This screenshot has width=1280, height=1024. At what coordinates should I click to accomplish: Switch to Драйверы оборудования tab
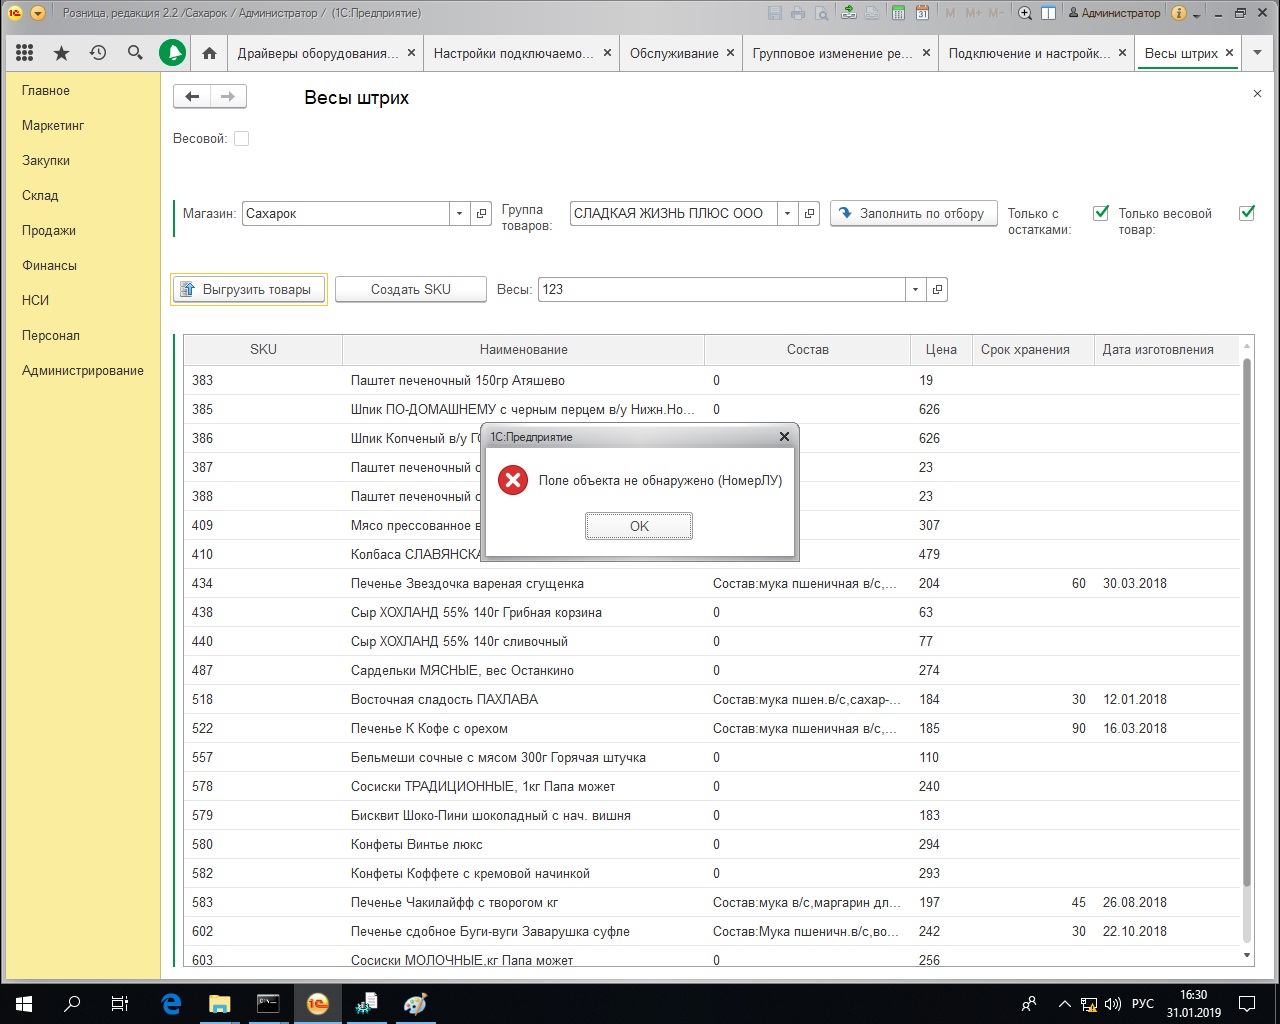(317, 53)
